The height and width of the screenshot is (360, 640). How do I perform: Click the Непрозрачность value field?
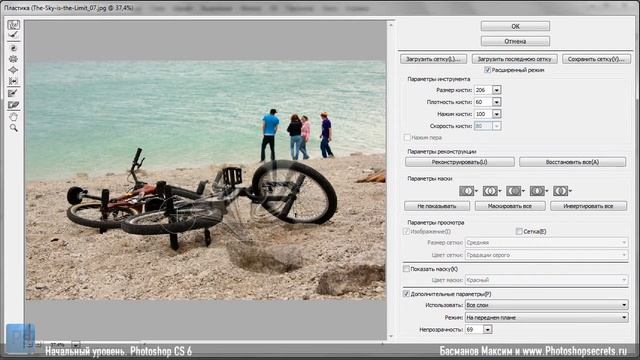pos(474,329)
